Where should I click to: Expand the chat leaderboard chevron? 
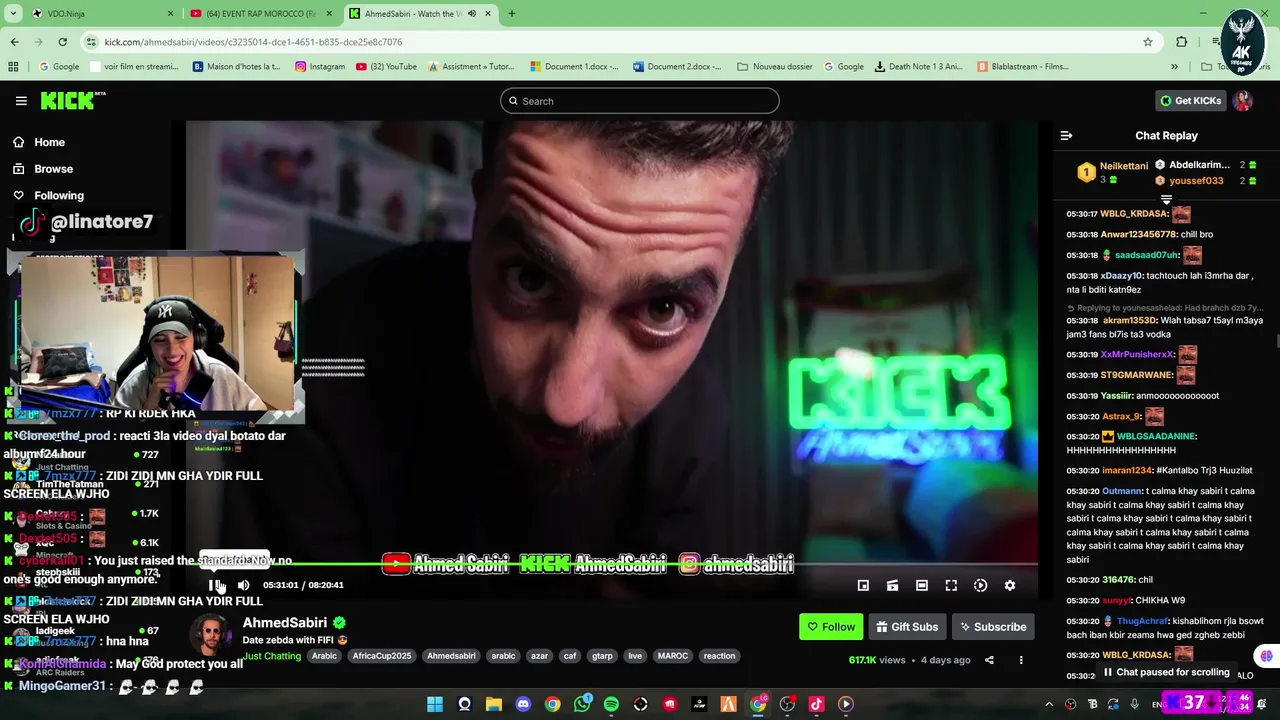coord(1166,199)
